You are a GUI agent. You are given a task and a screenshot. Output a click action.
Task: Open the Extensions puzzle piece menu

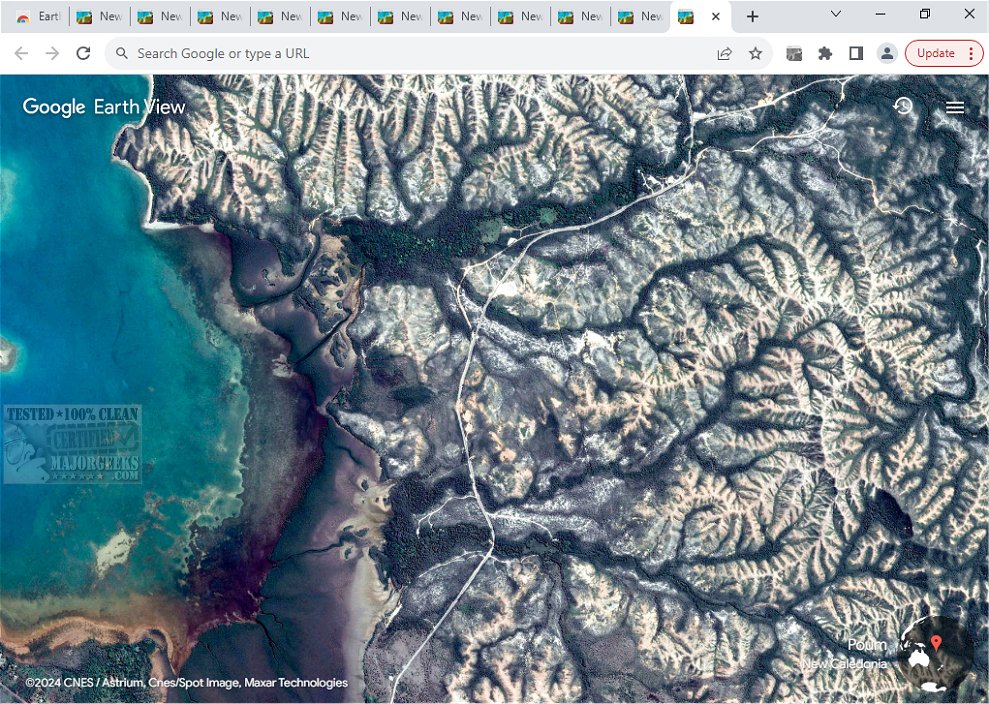(825, 54)
